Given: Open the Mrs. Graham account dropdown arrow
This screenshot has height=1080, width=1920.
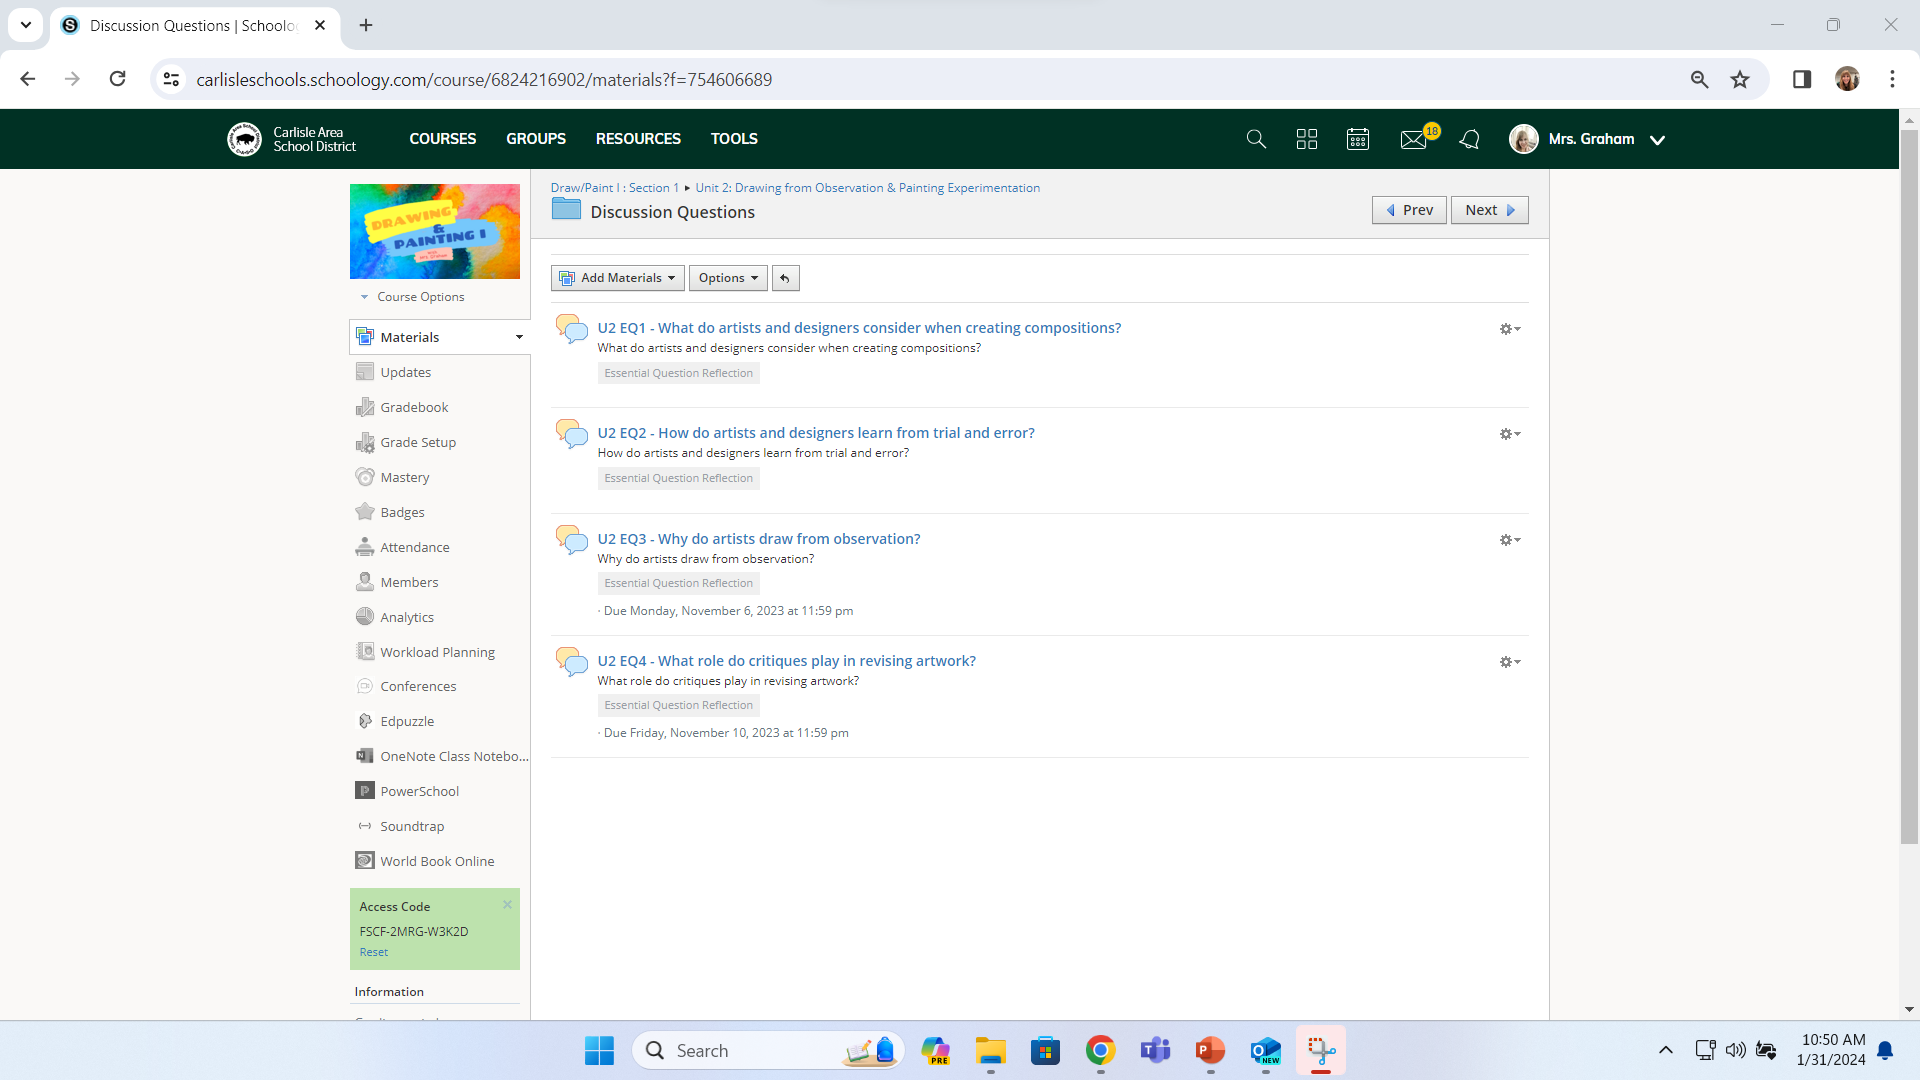Looking at the screenshot, I should coord(1657,140).
